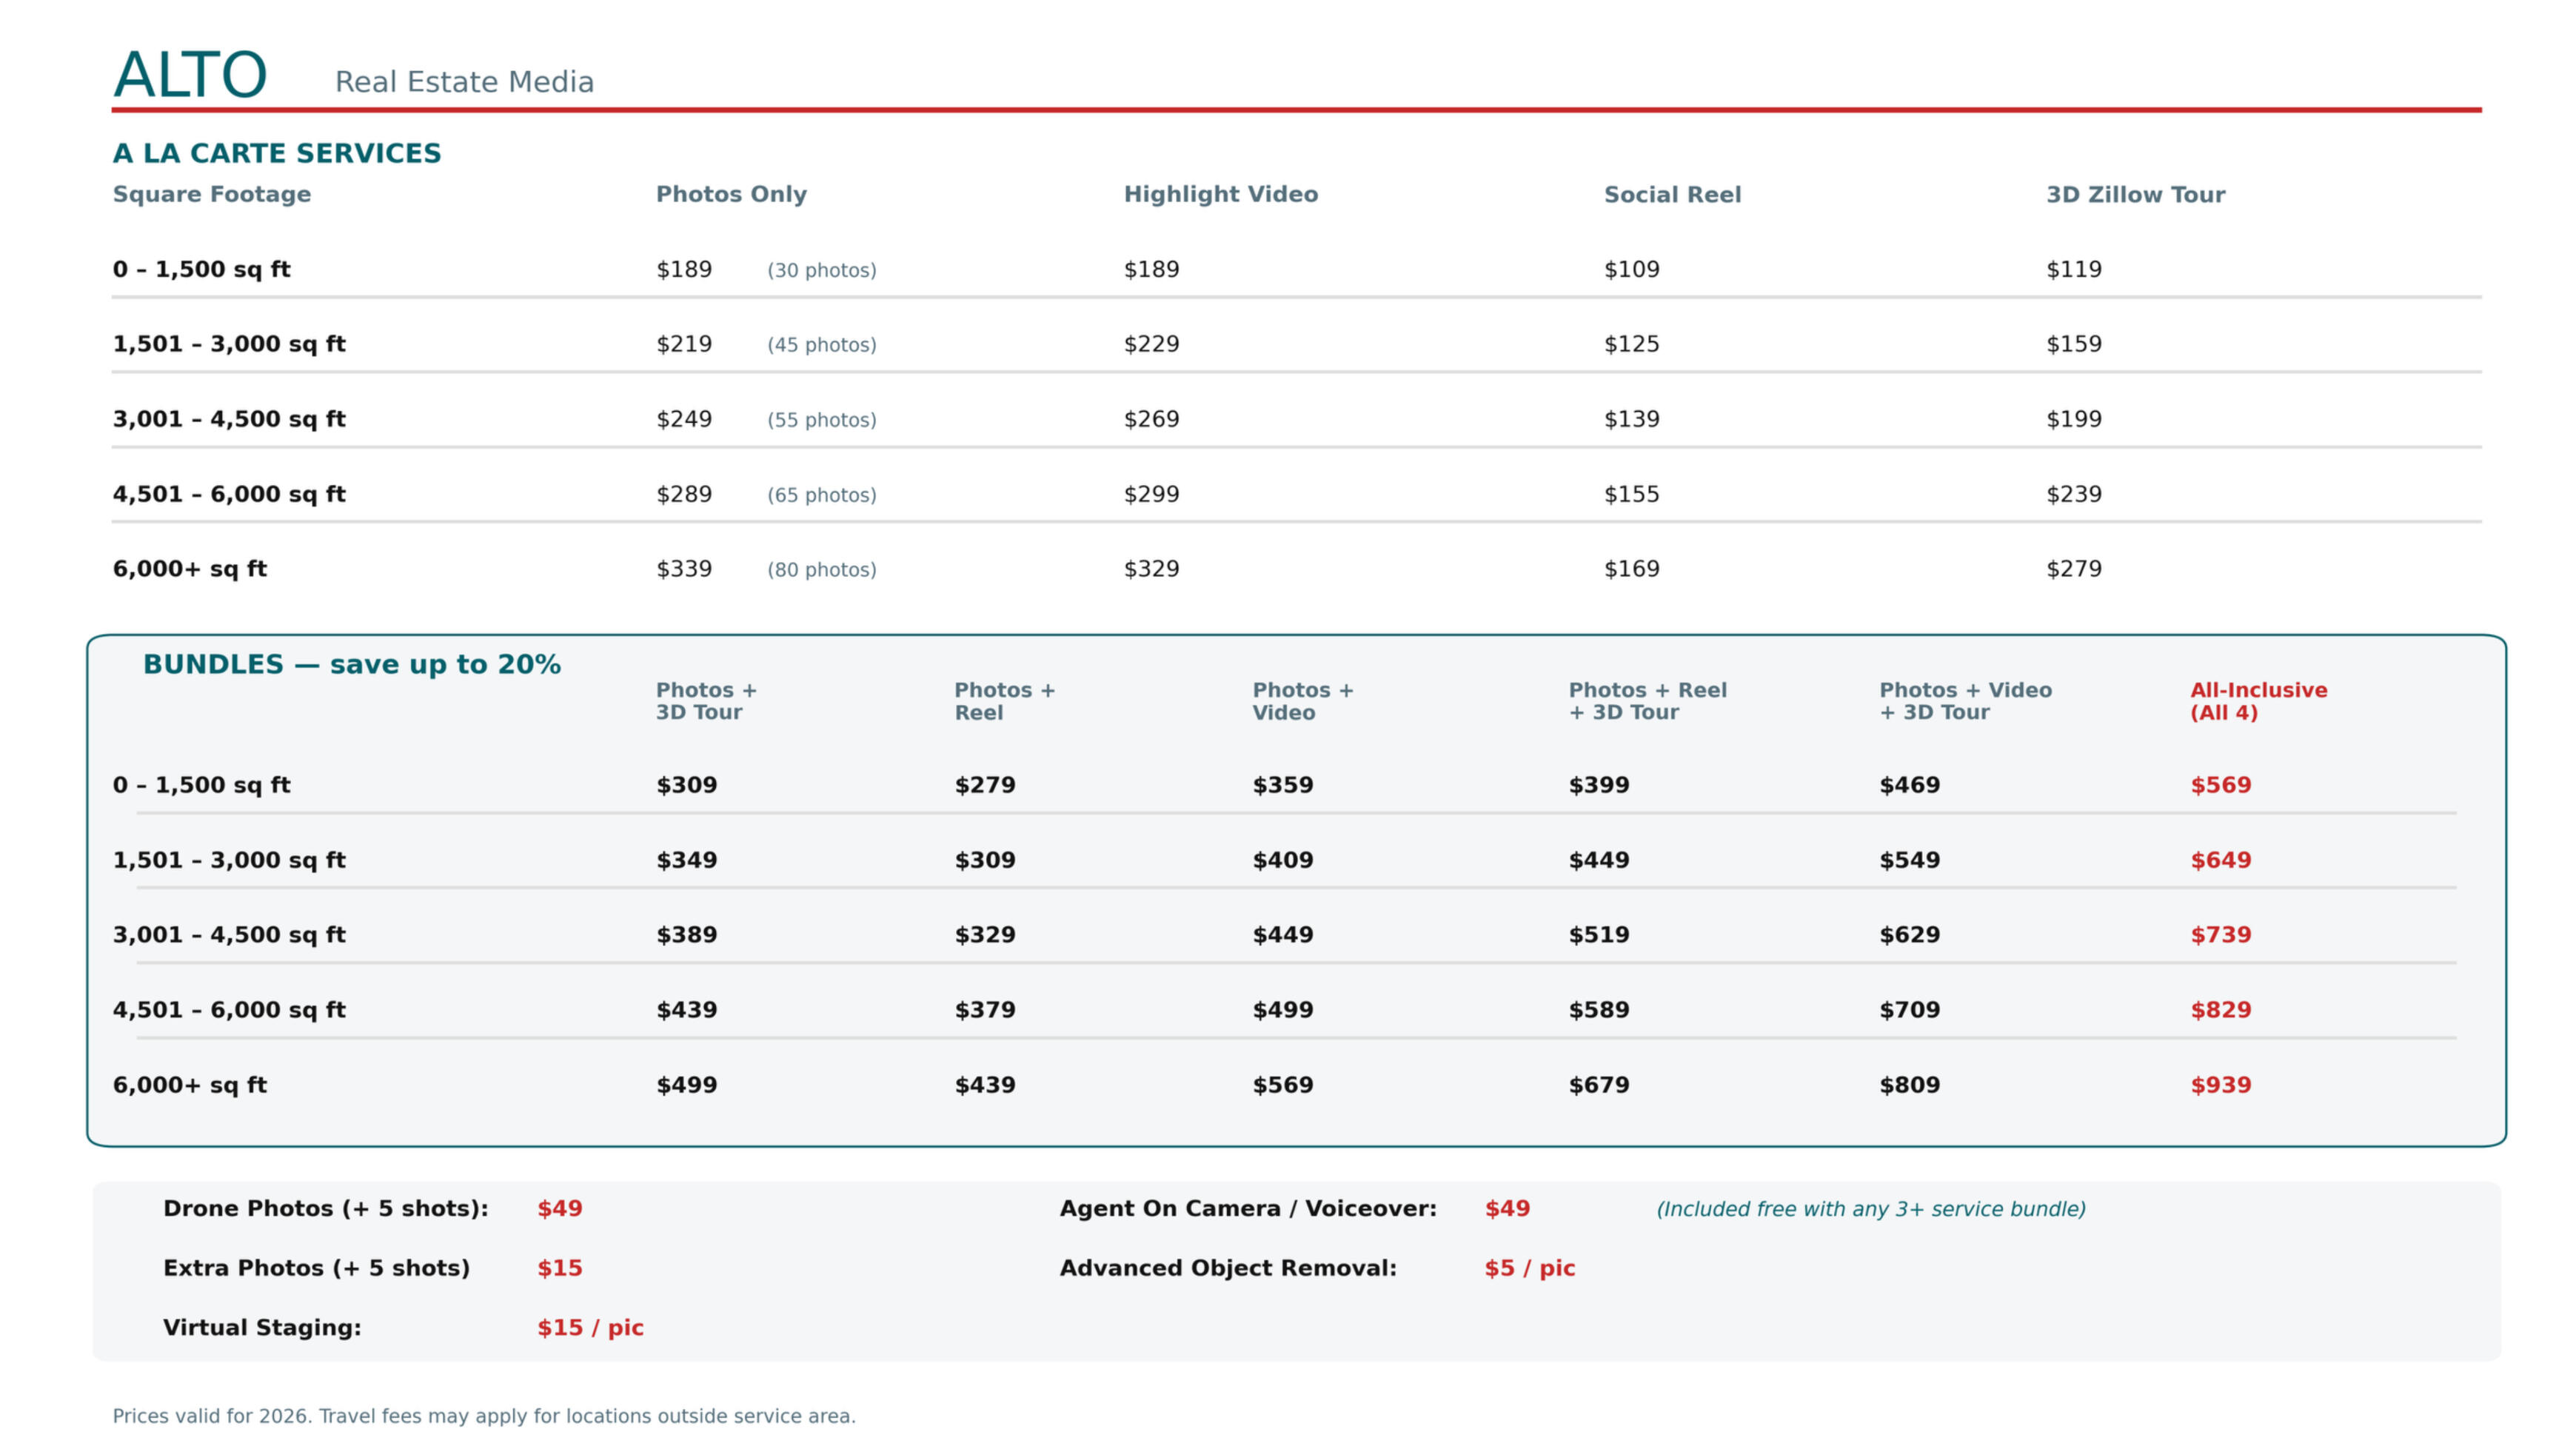The width and height of the screenshot is (2576, 1449).
Task: Select the A LA CARTE SERVICES heading
Action: point(276,153)
